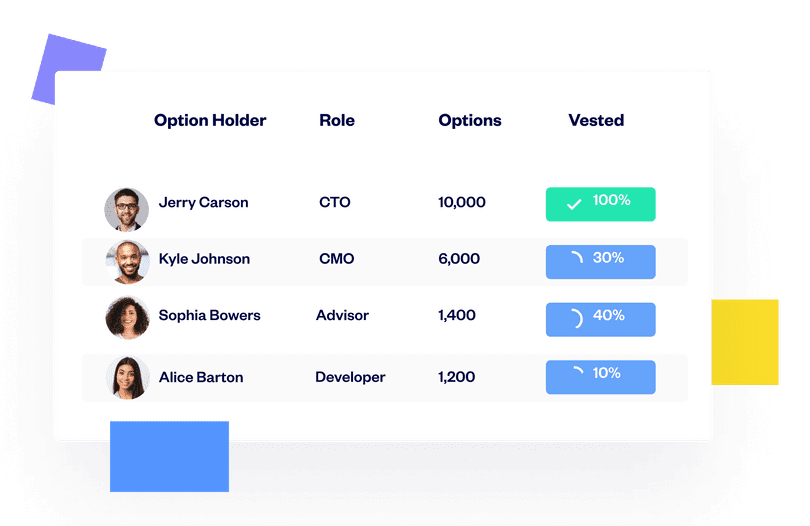Click Kyle Johnson's avatar photo
Image resolution: width=810 pixels, height=526 pixels.
[x=127, y=262]
